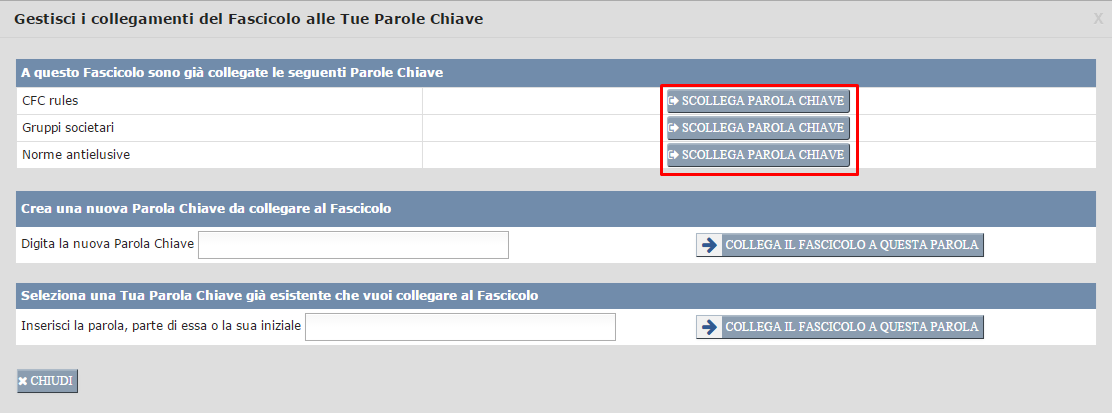Focus the 'Digita la nuova Parola Chiave' field
The width and height of the screenshot is (1112, 413).
(353, 245)
